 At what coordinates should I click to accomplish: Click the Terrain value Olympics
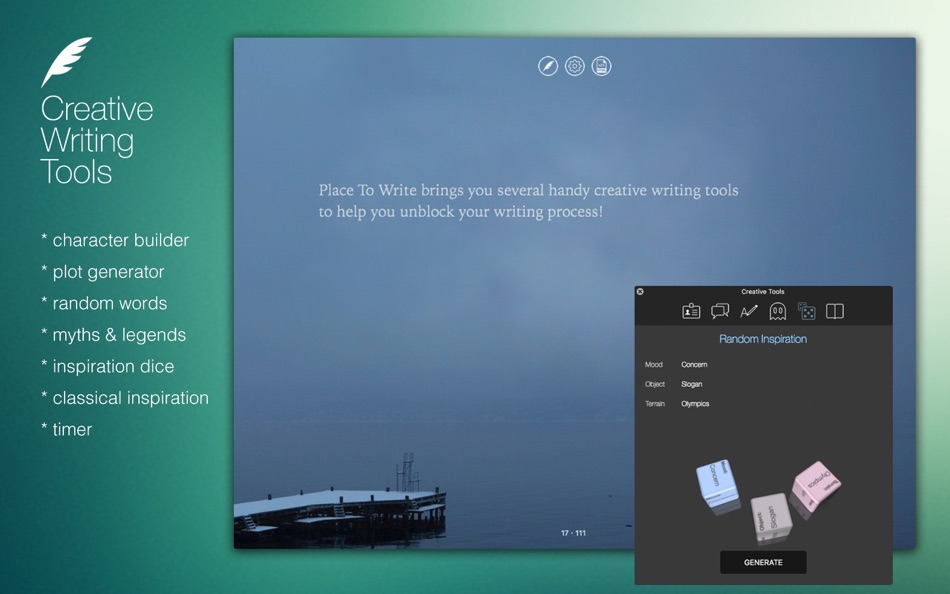pos(695,404)
